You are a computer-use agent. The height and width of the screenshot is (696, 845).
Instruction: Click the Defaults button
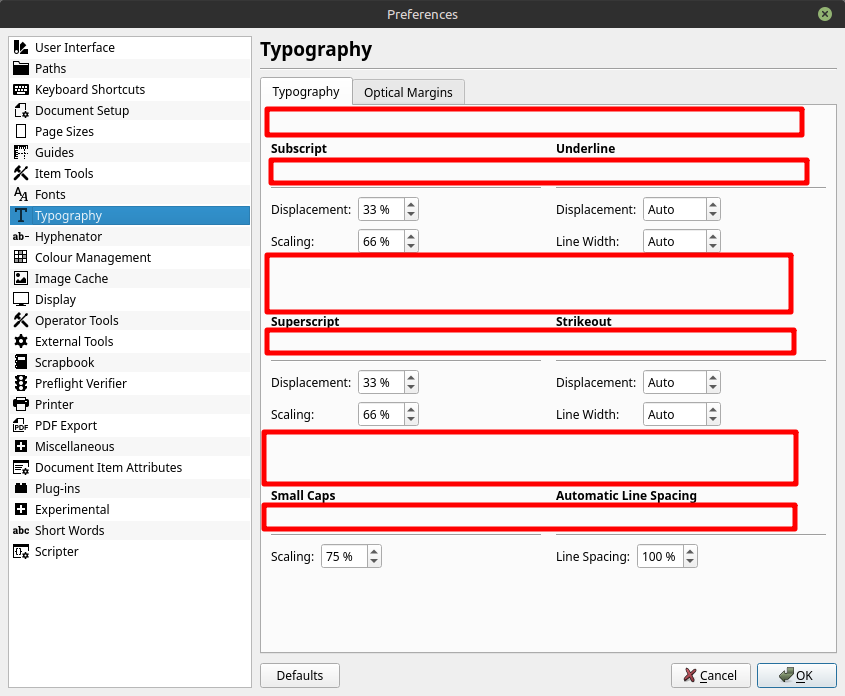pos(300,676)
